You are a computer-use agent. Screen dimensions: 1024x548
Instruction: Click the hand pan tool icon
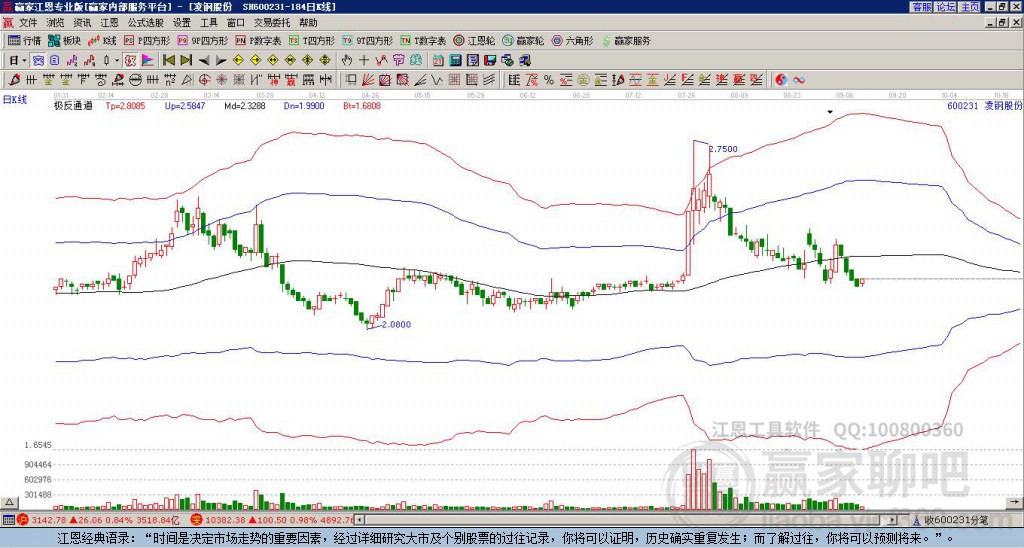click(x=347, y=61)
